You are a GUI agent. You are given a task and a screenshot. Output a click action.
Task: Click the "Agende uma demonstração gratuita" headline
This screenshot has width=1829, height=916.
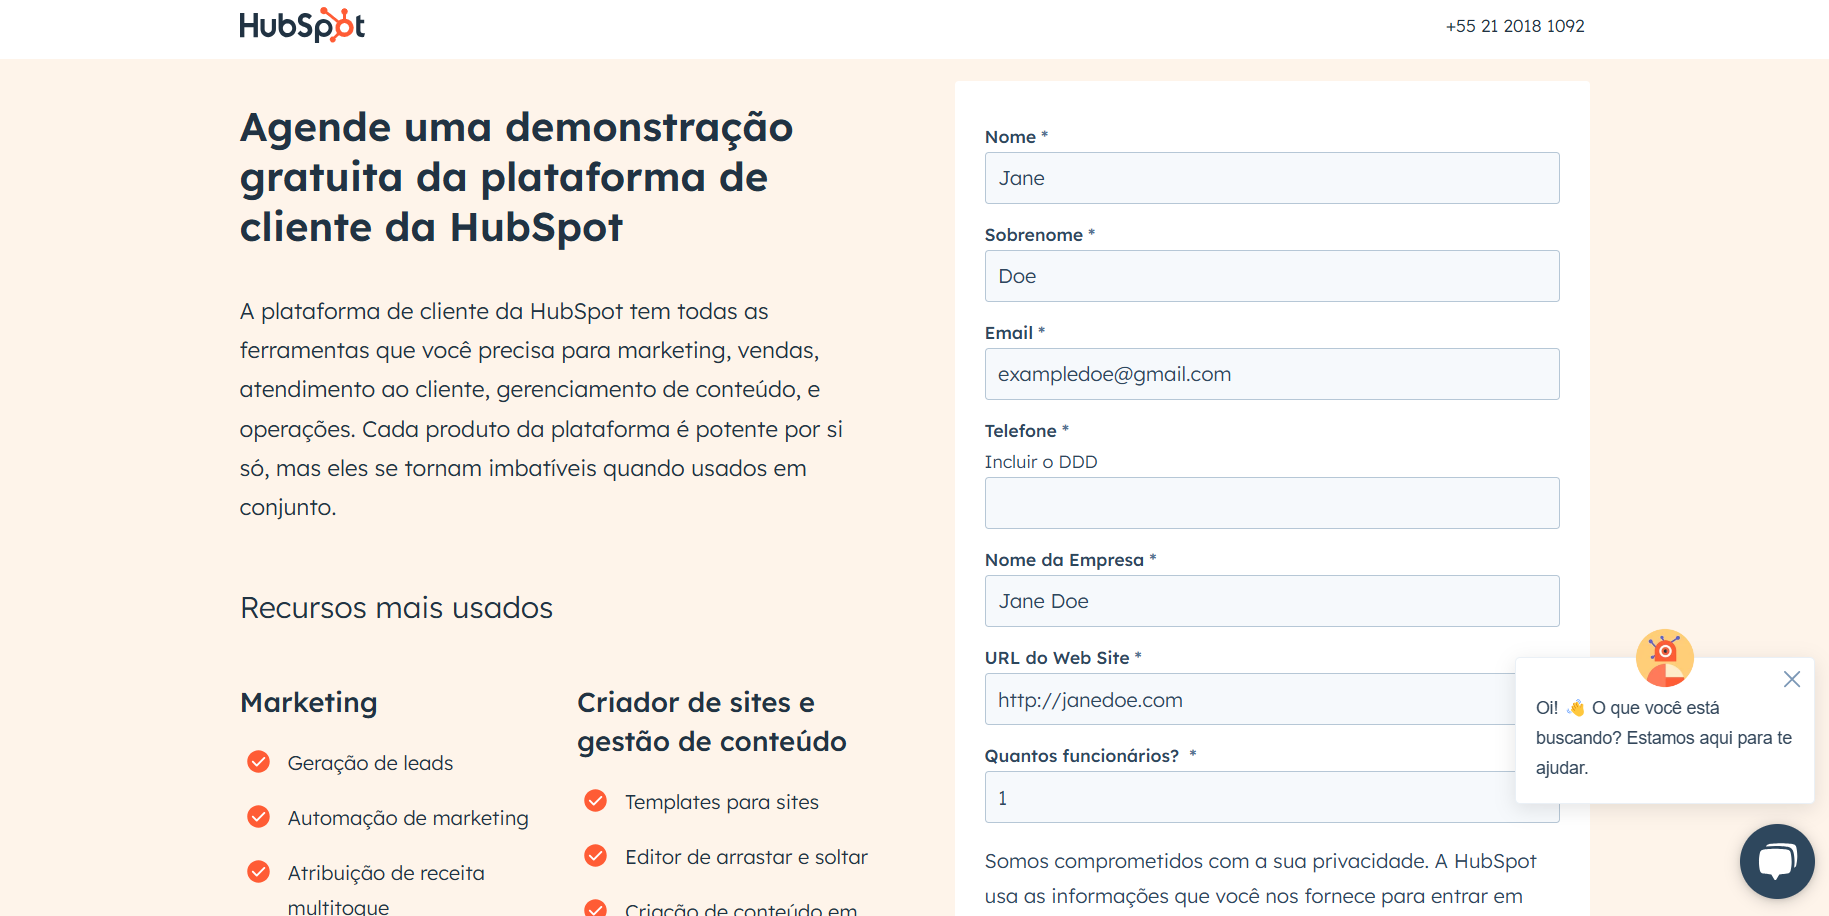tap(517, 177)
